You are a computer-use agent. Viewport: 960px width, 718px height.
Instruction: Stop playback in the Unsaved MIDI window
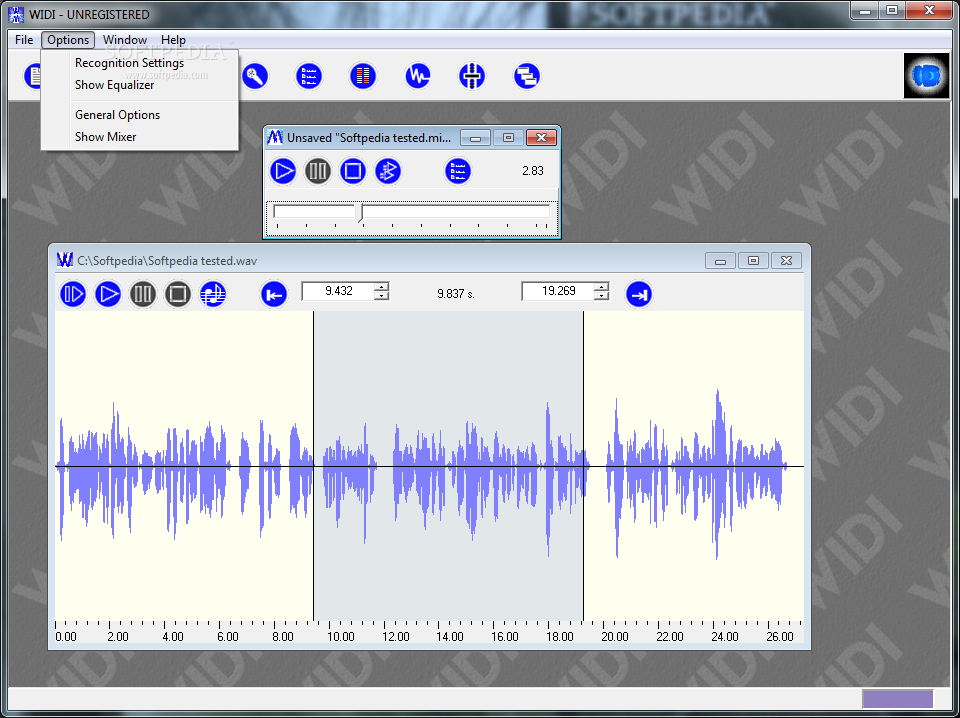tap(353, 171)
